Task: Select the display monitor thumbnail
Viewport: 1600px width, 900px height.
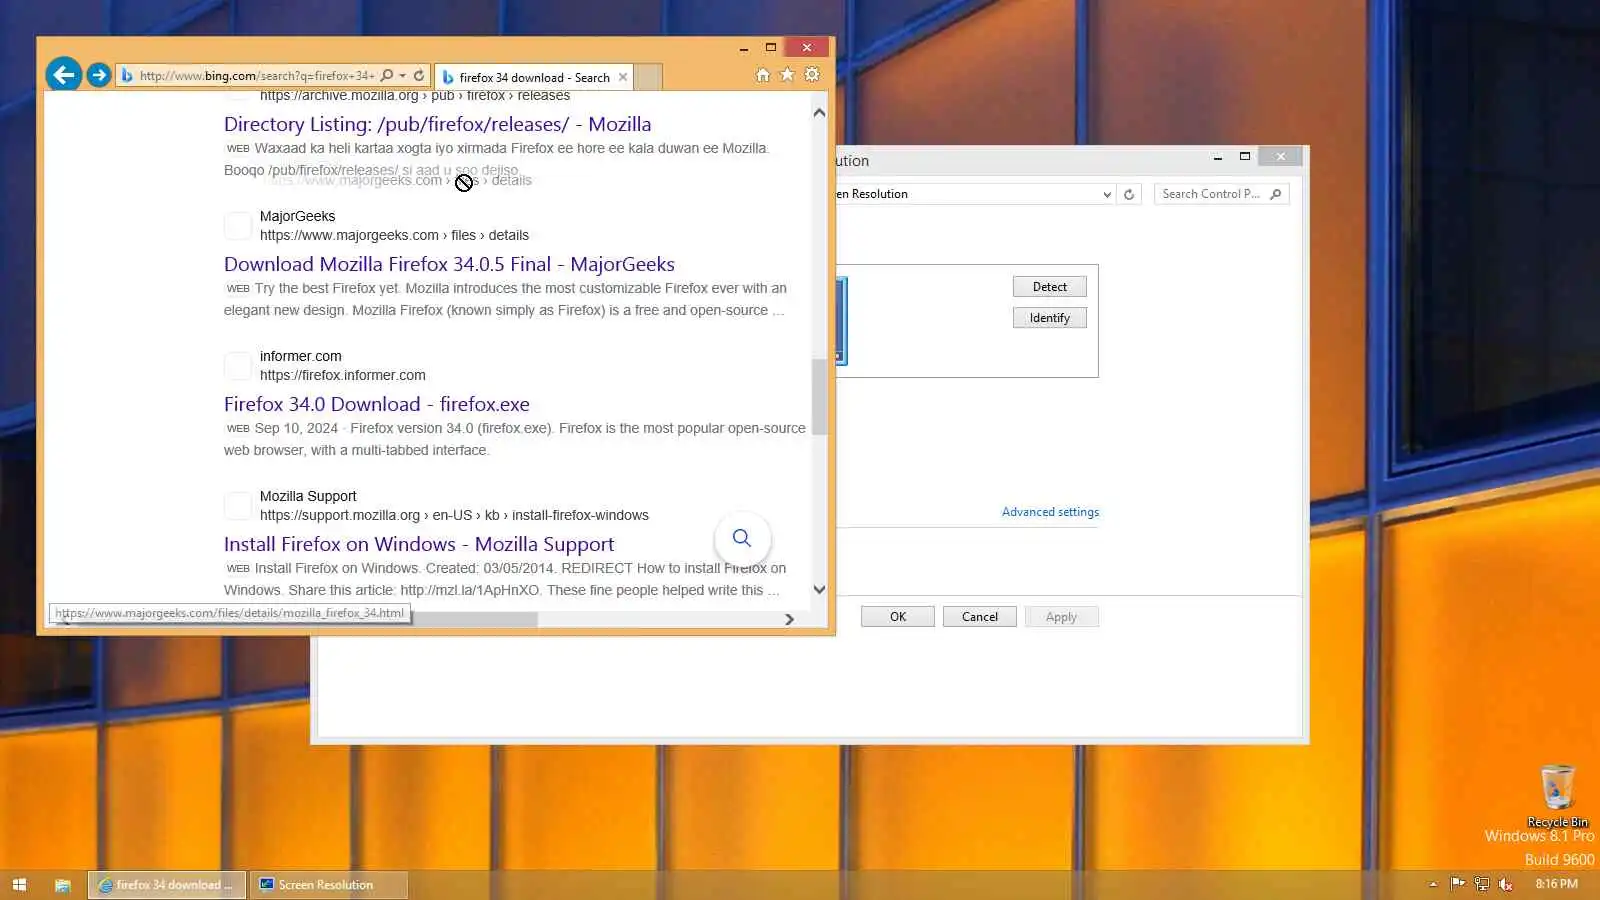Action: click(842, 321)
